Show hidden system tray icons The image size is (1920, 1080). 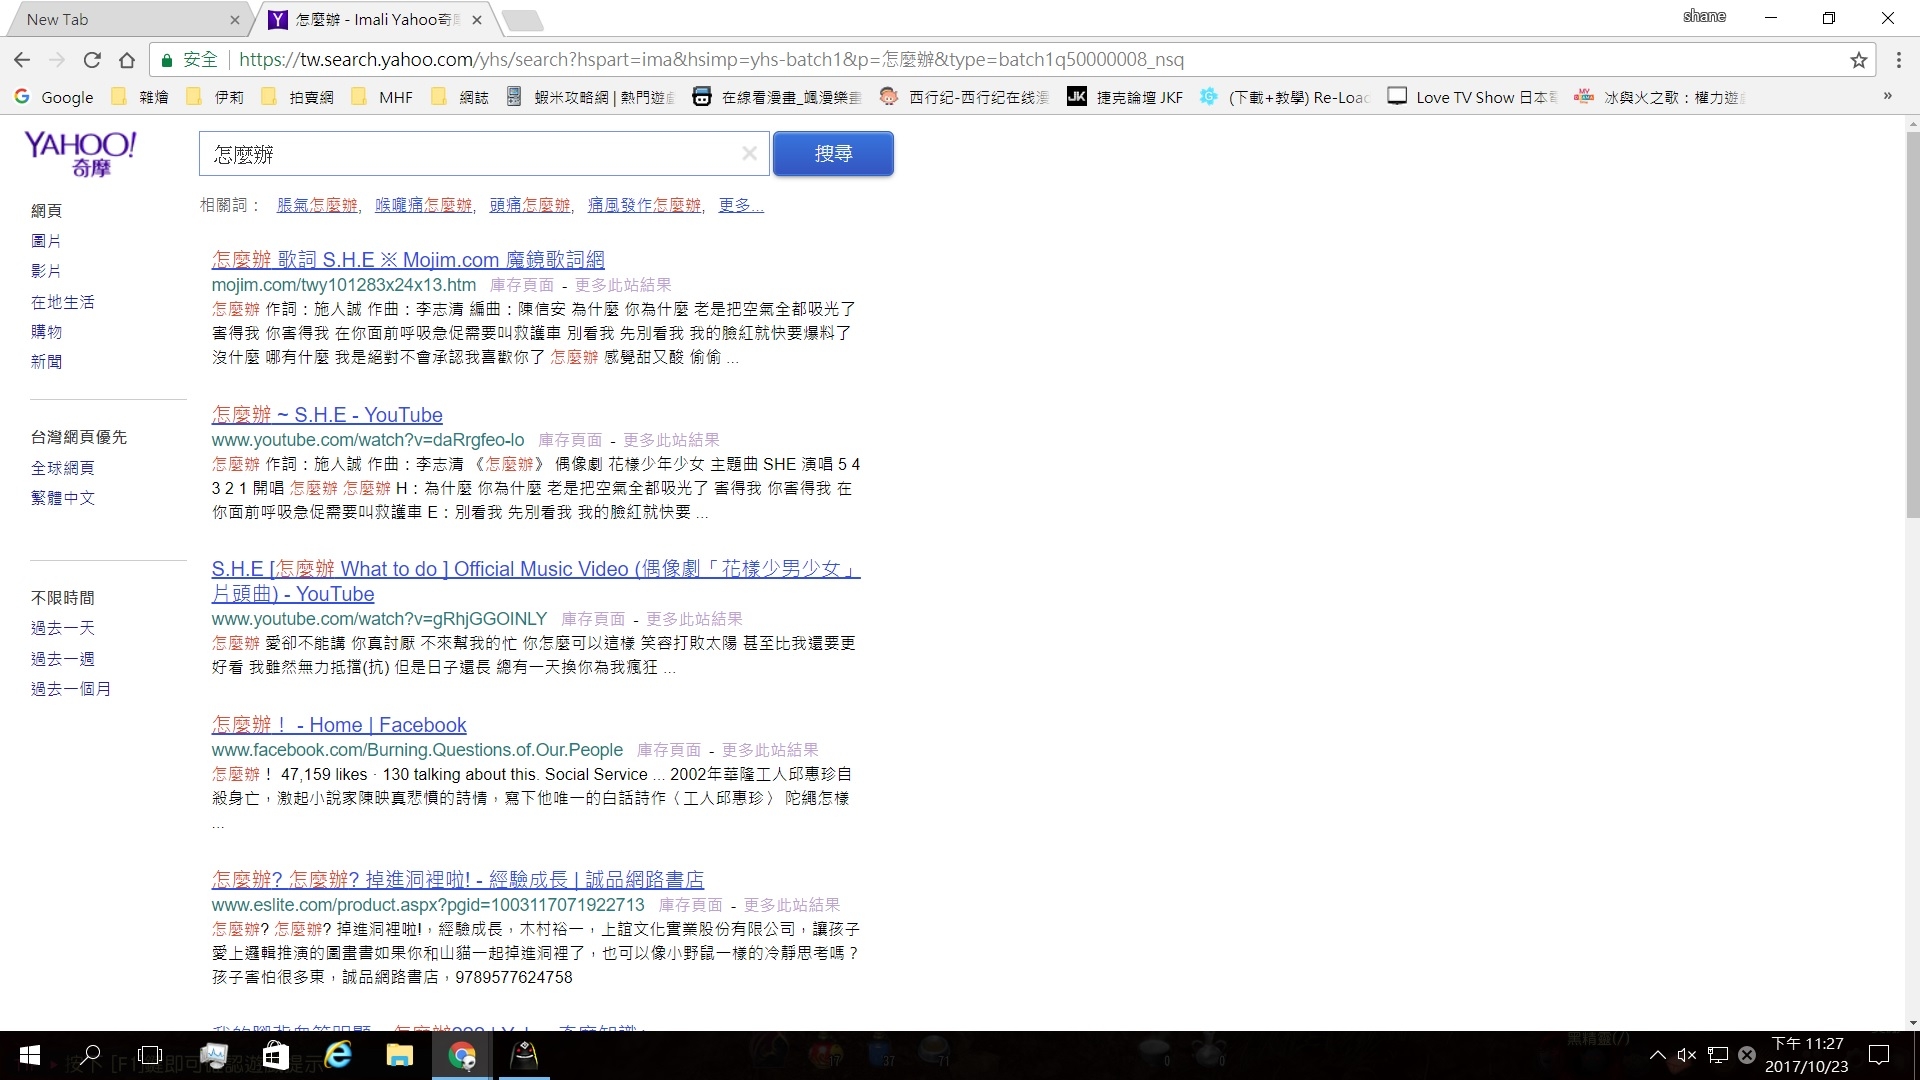click(x=1657, y=1055)
